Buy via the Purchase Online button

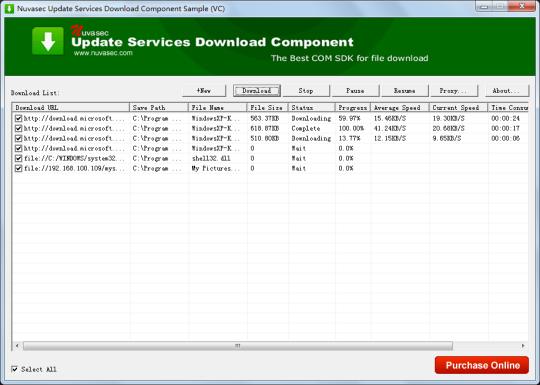482,365
